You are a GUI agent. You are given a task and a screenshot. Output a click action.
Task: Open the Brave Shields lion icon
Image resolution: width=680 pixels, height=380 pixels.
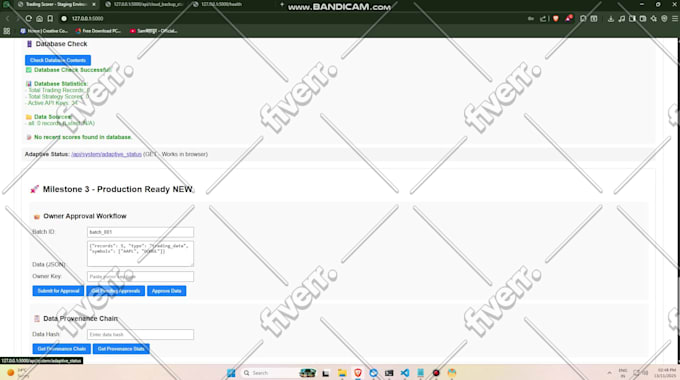(x=556, y=19)
